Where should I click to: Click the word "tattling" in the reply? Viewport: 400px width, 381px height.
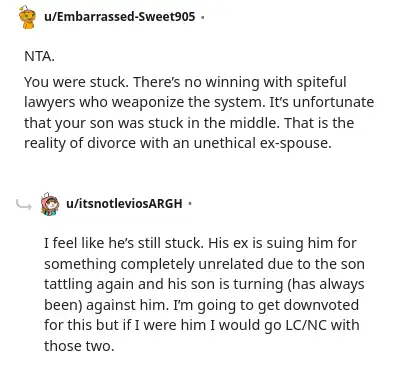click(x=68, y=284)
